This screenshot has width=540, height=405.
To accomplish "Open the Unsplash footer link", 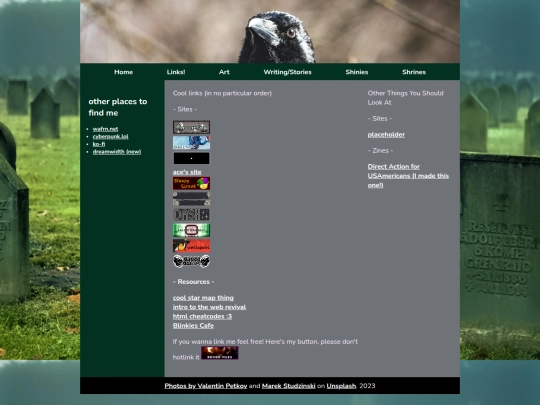I will pos(341,386).
